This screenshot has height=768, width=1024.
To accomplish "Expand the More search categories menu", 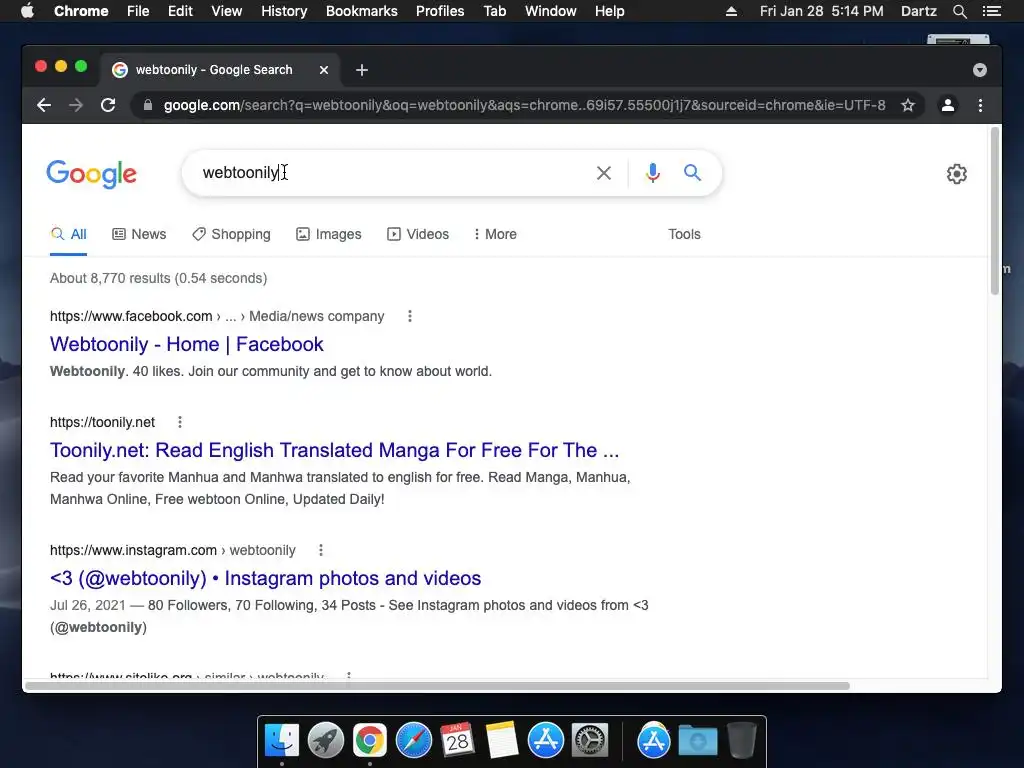I will point(495,234).
